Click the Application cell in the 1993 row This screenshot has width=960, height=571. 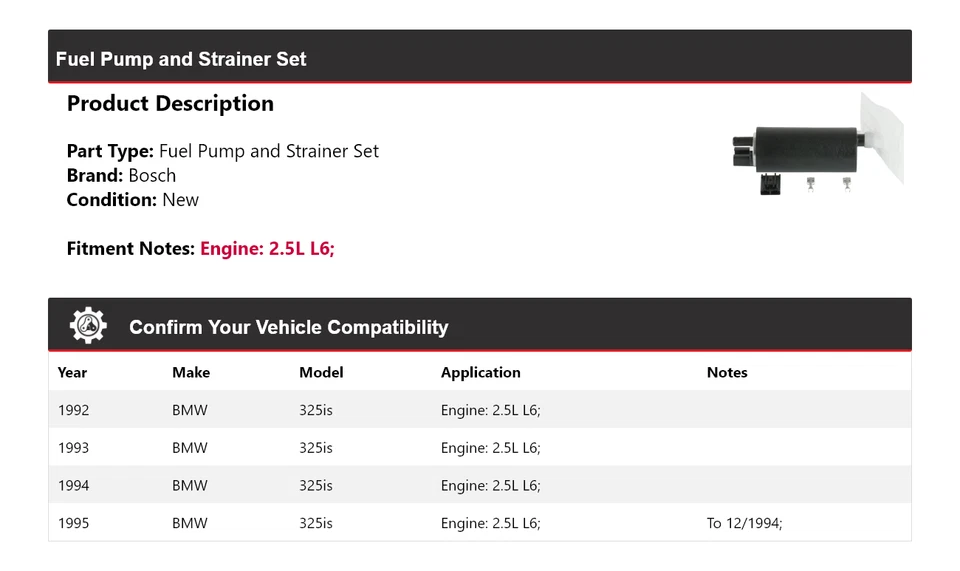click(x=490, y=448)
